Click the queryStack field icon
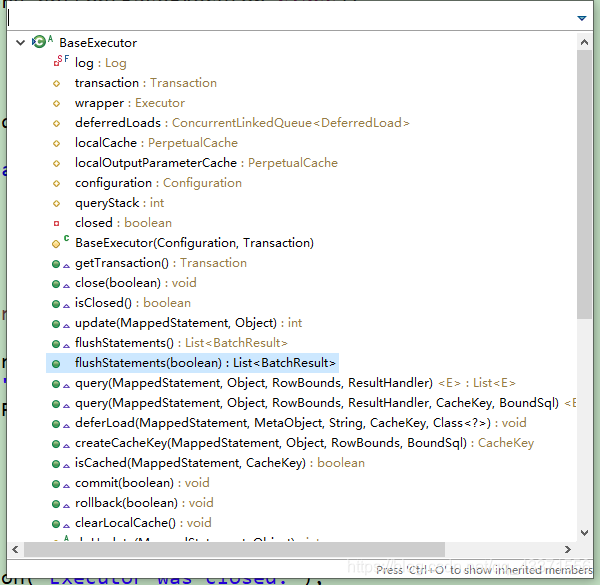Viewport: 600px width, 585px height. point(56,203)
